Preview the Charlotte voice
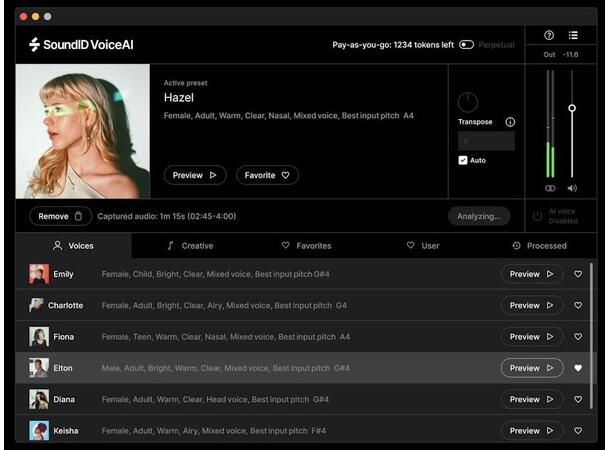This screenshot has height=450, width=610. coord(532,305)
